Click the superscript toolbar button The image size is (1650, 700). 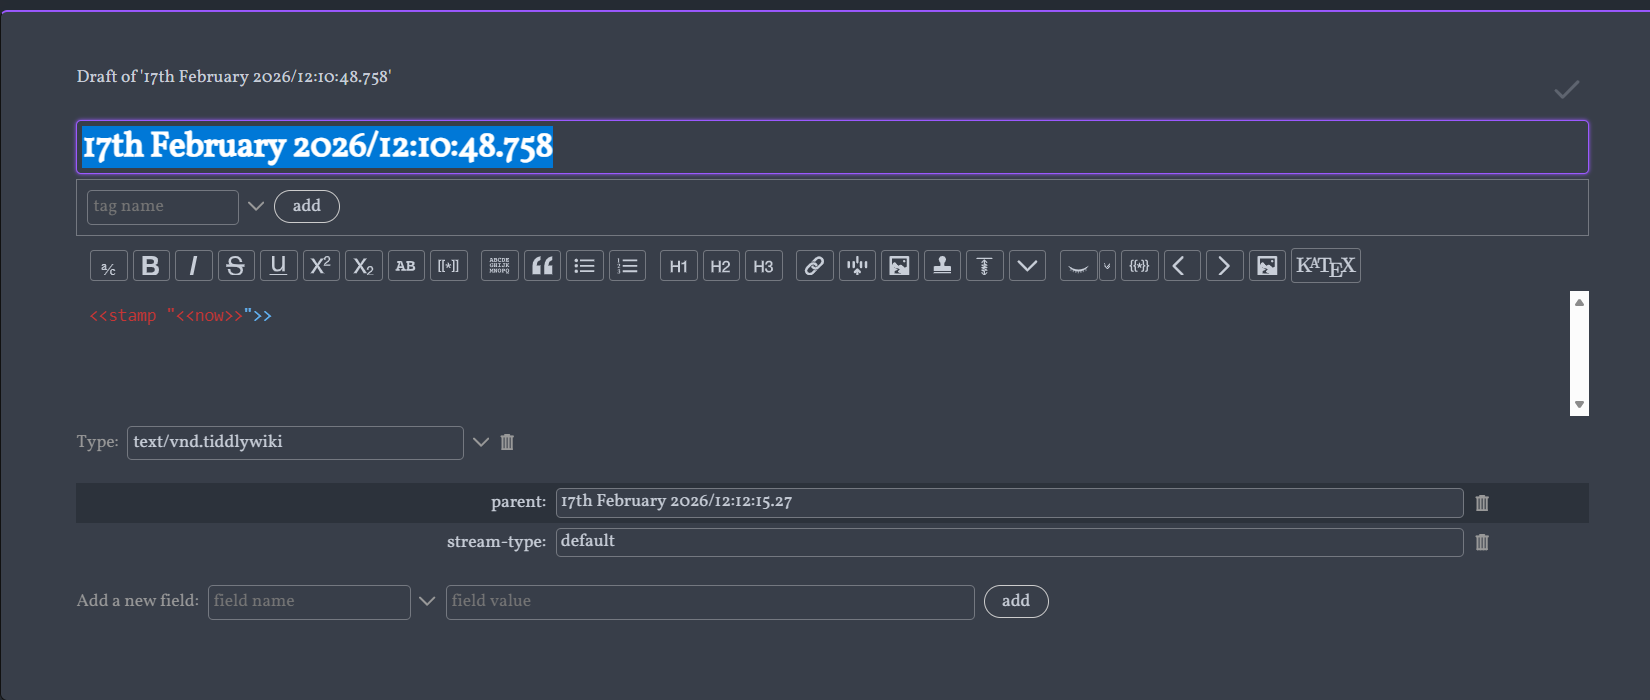point(321,266)
